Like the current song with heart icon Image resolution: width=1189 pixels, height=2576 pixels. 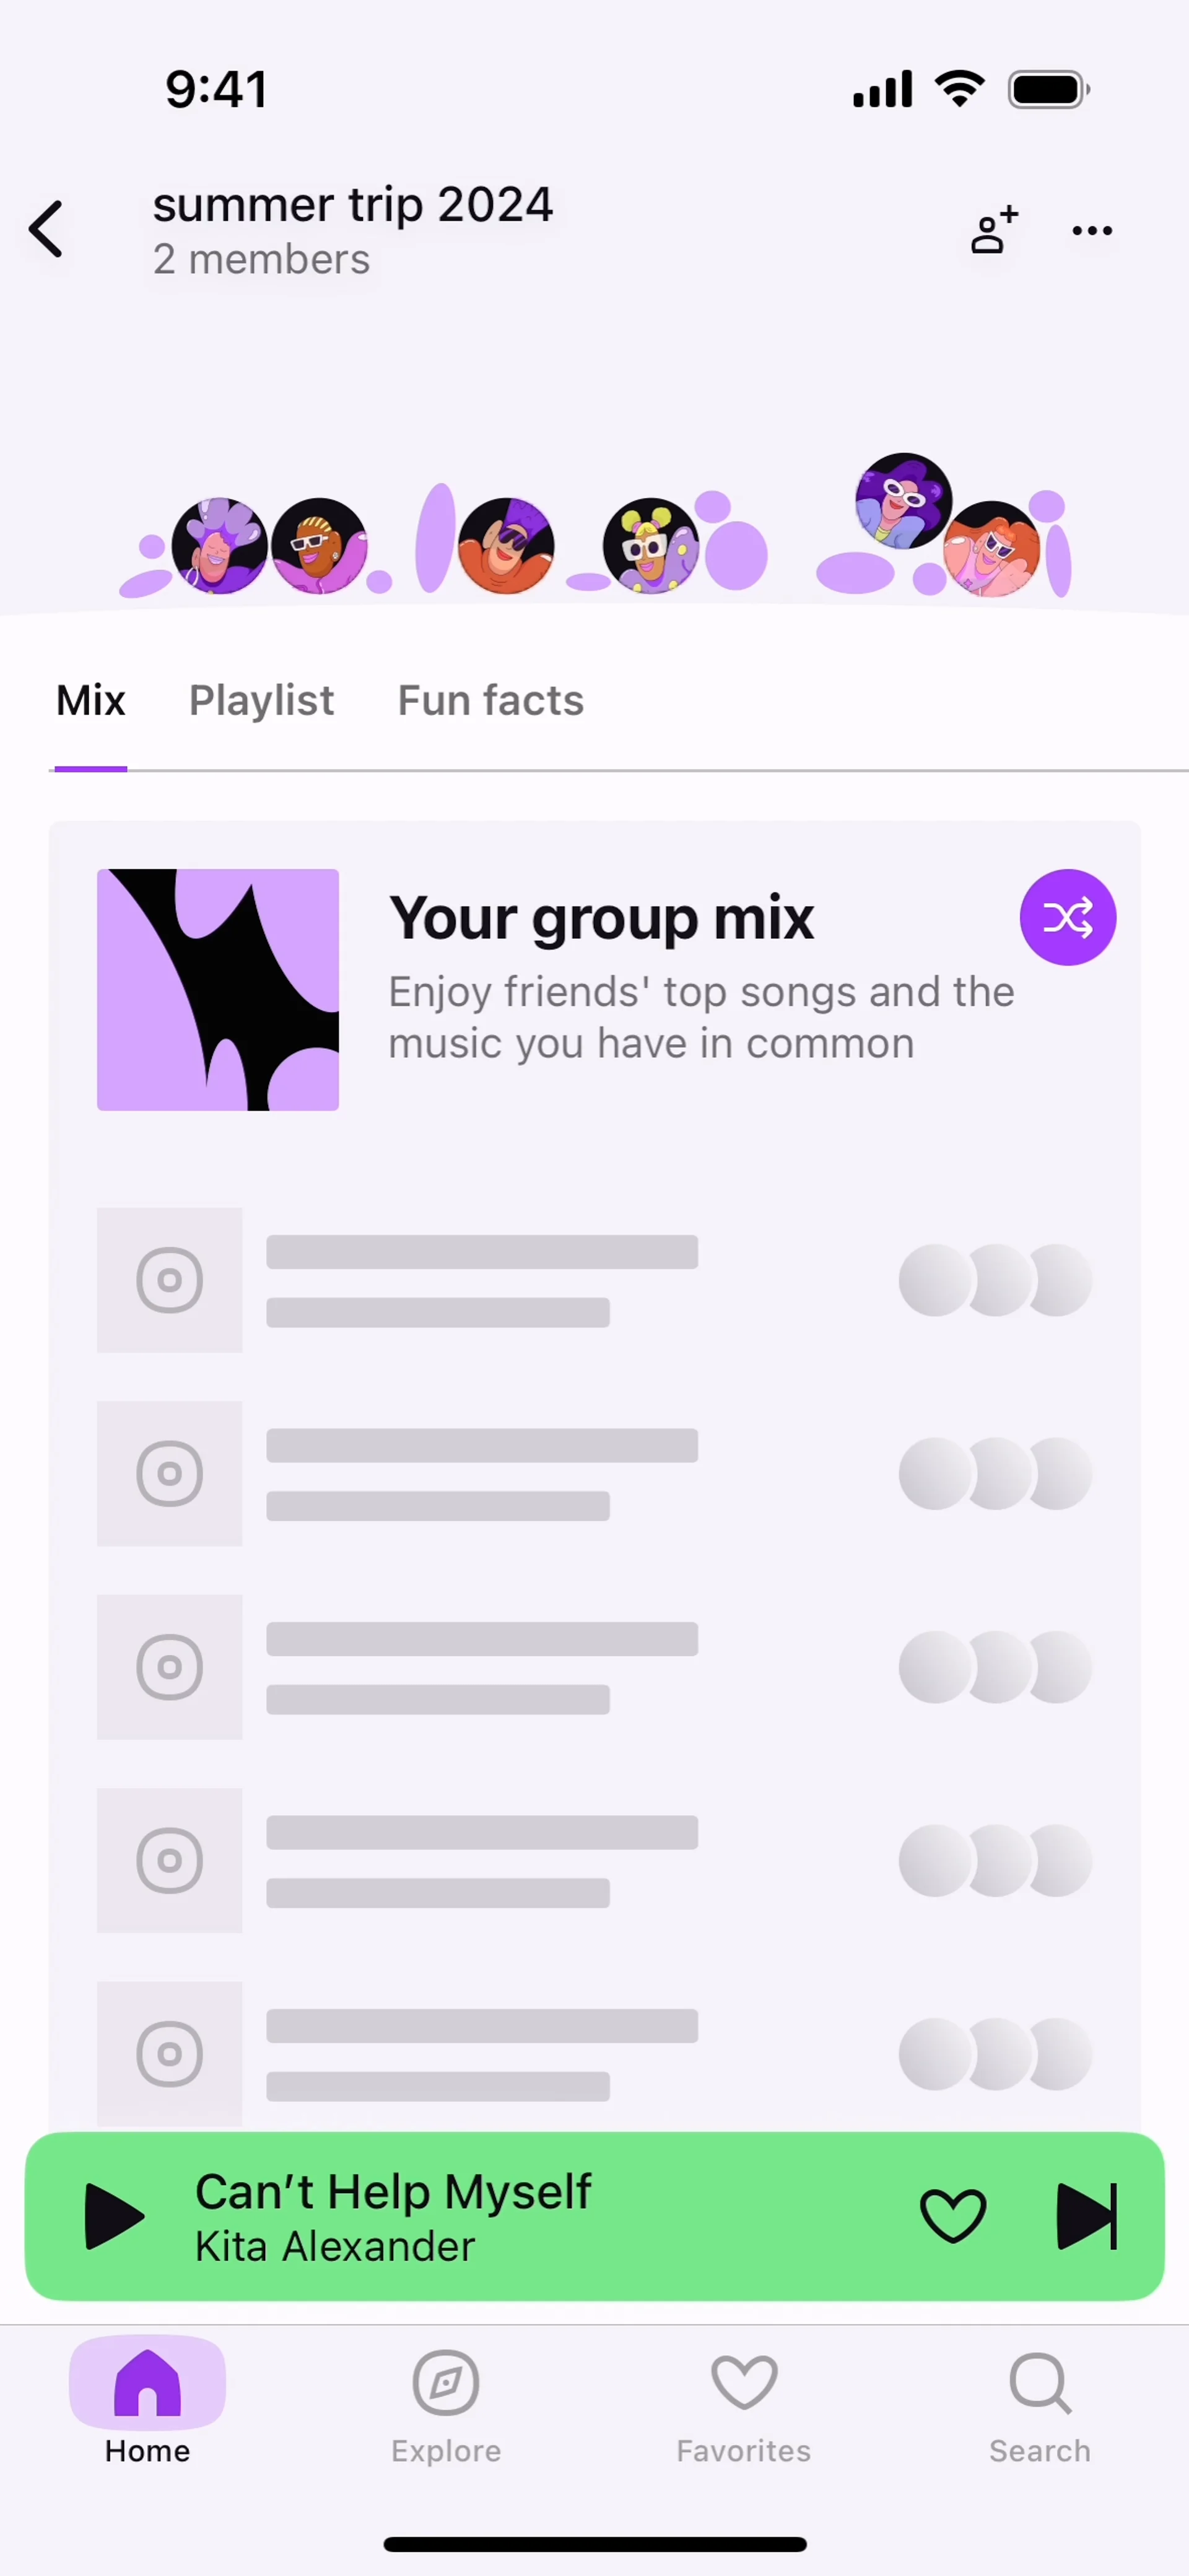(952, 2216)
